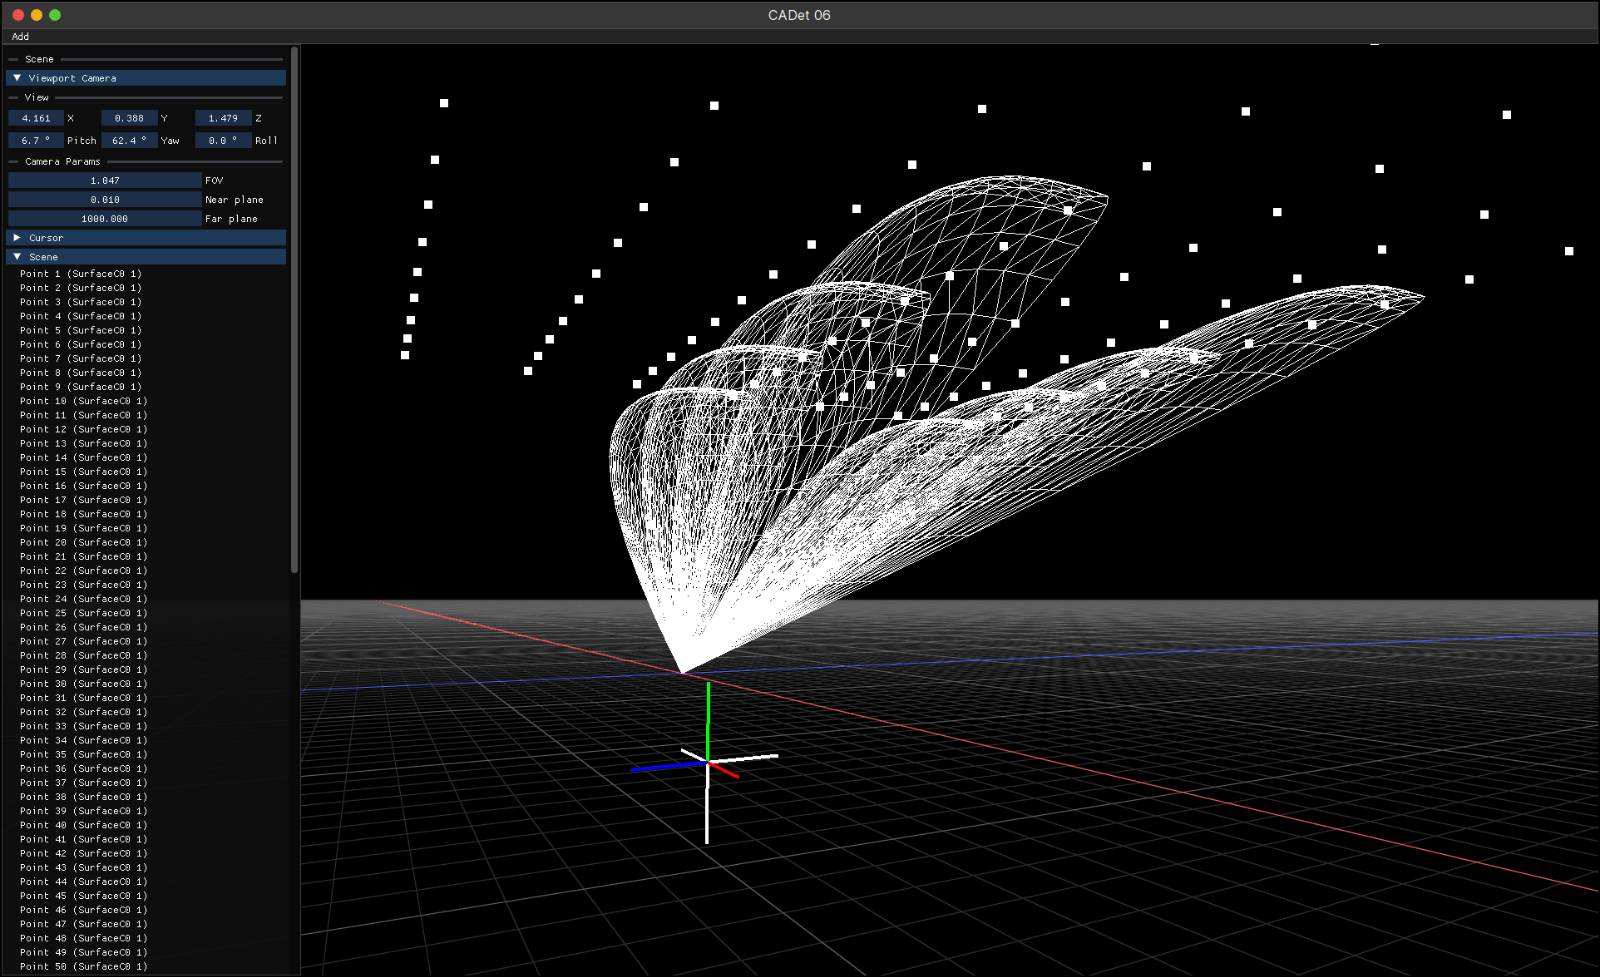
Task: Adjust the FOV slider
Action: (x=105, y=181)
